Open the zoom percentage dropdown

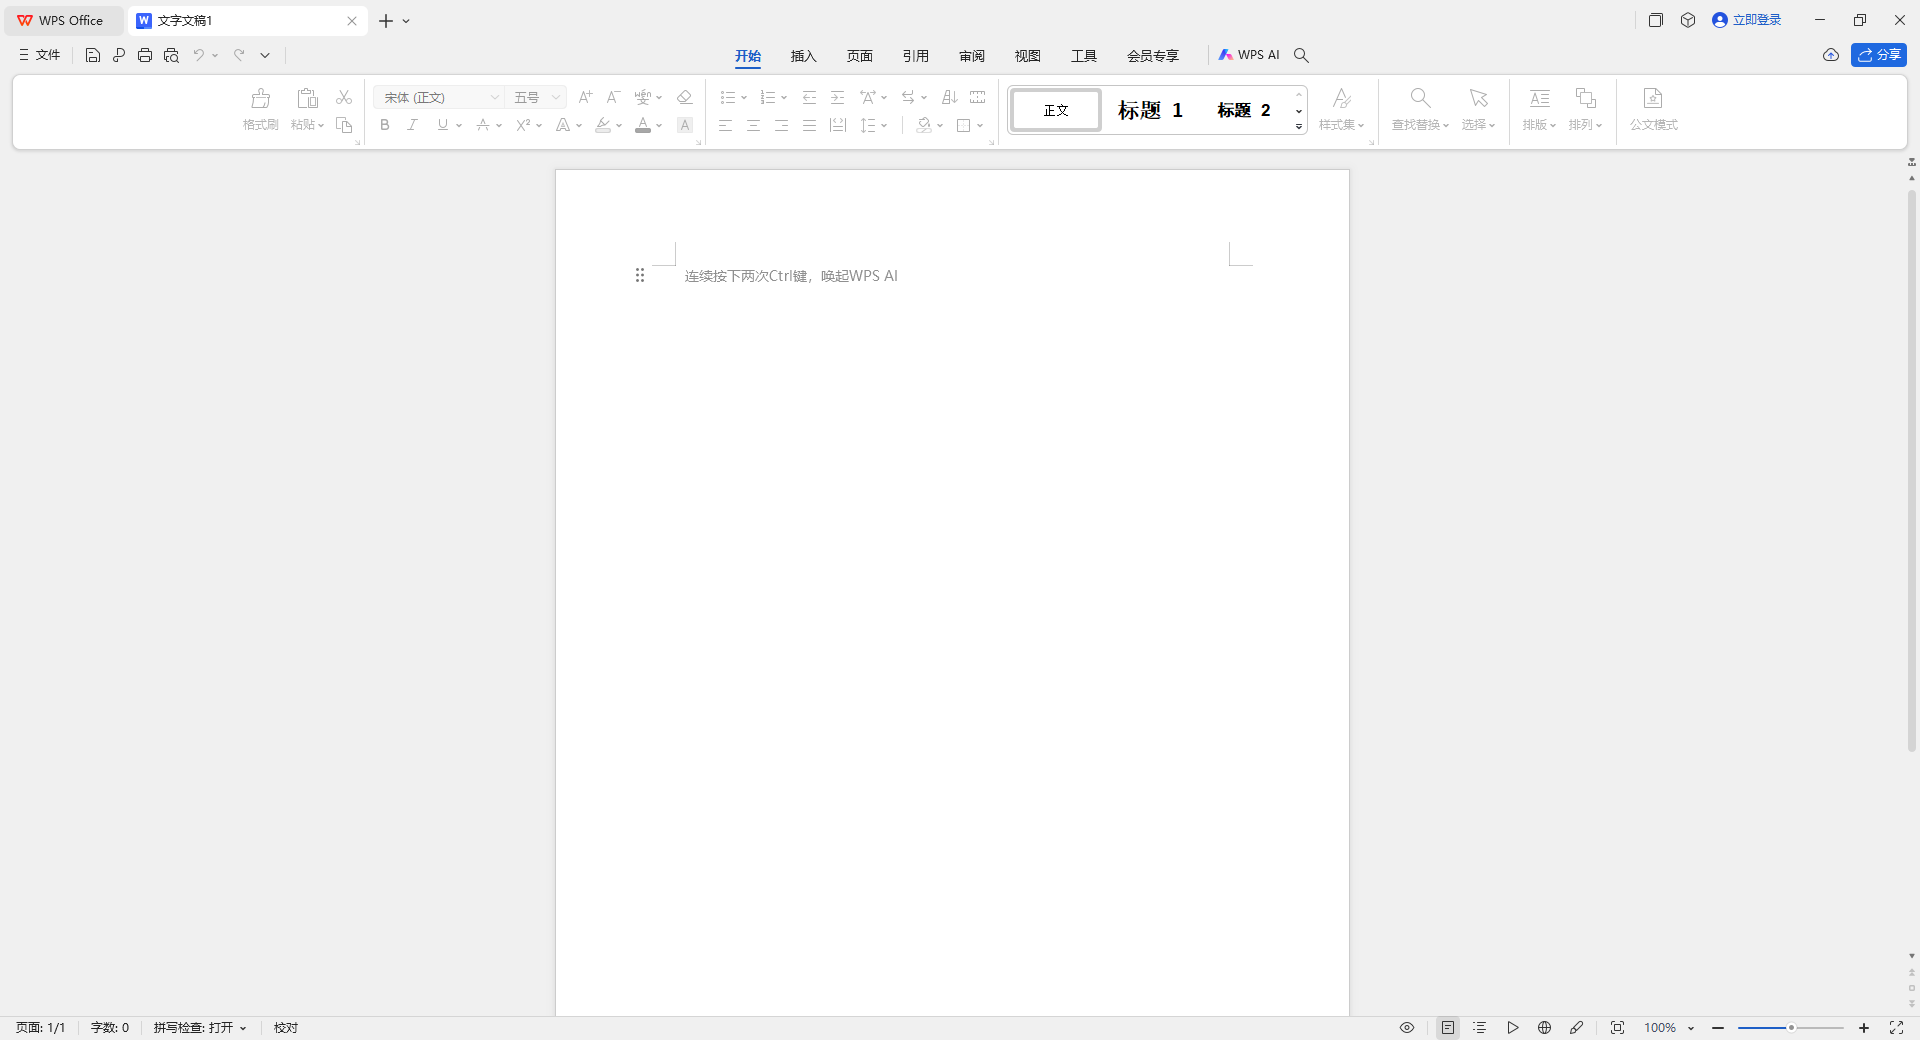(x=1667, y=1028)
